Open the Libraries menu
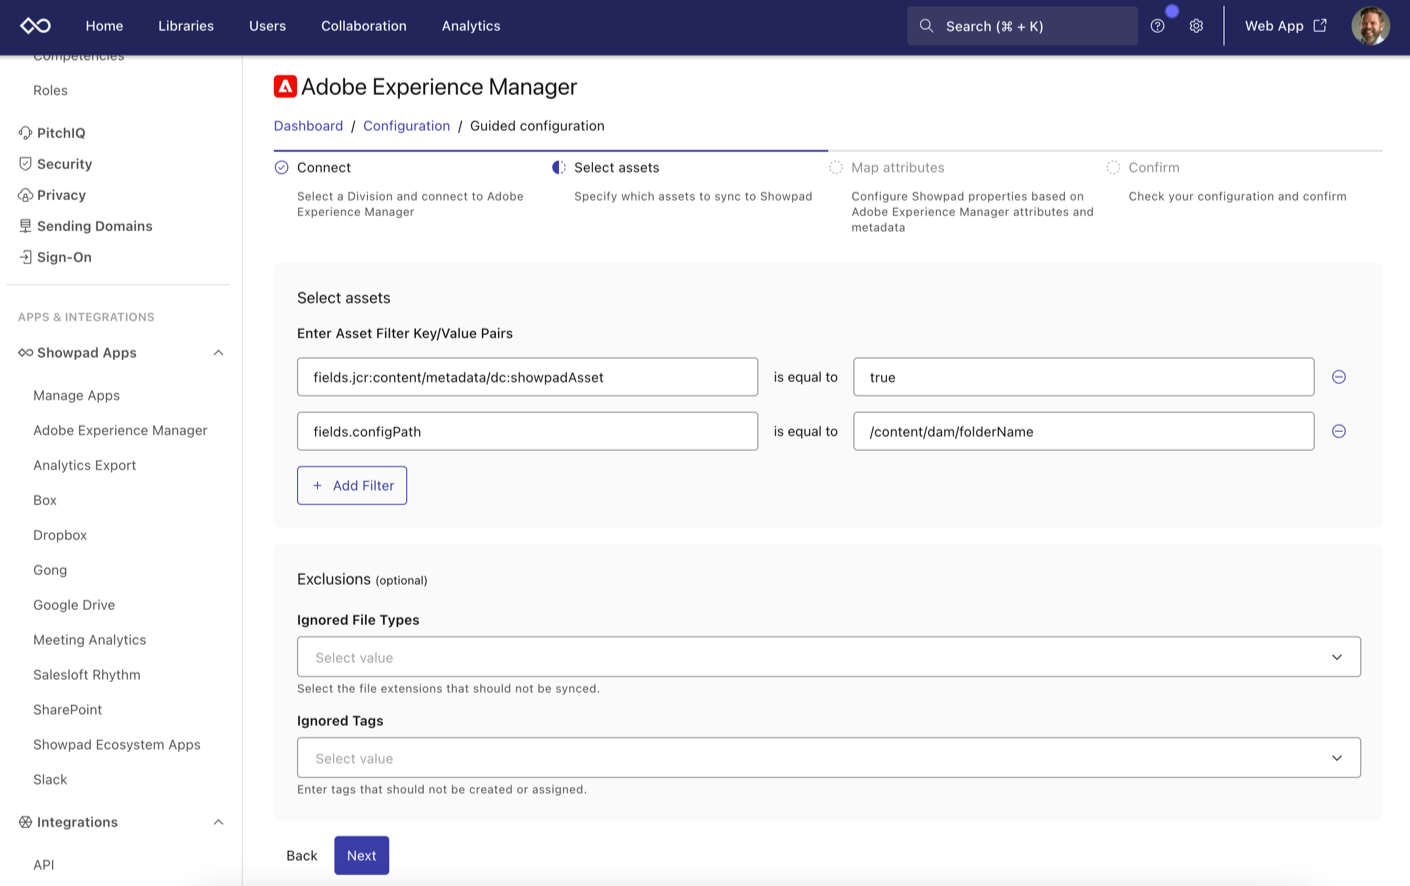1410x886 pixels. 186,26
